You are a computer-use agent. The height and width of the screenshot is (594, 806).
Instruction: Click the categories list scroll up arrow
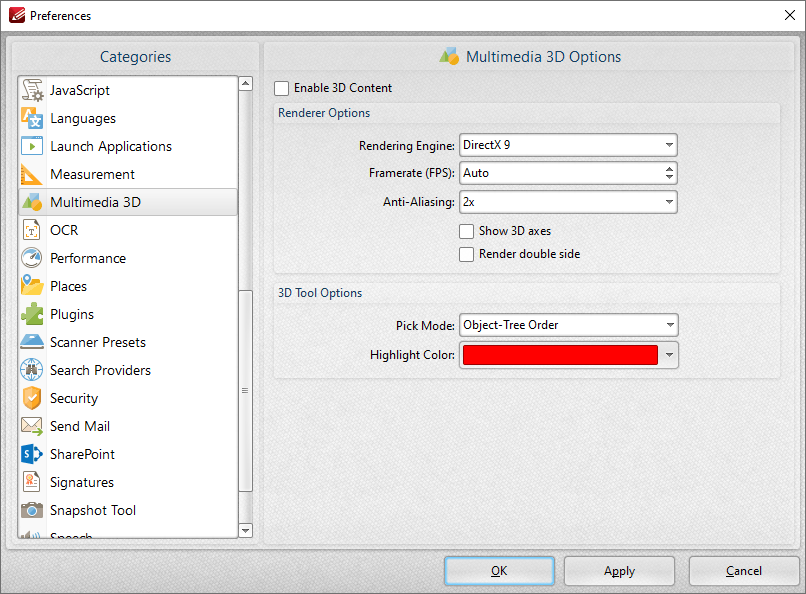246,83
